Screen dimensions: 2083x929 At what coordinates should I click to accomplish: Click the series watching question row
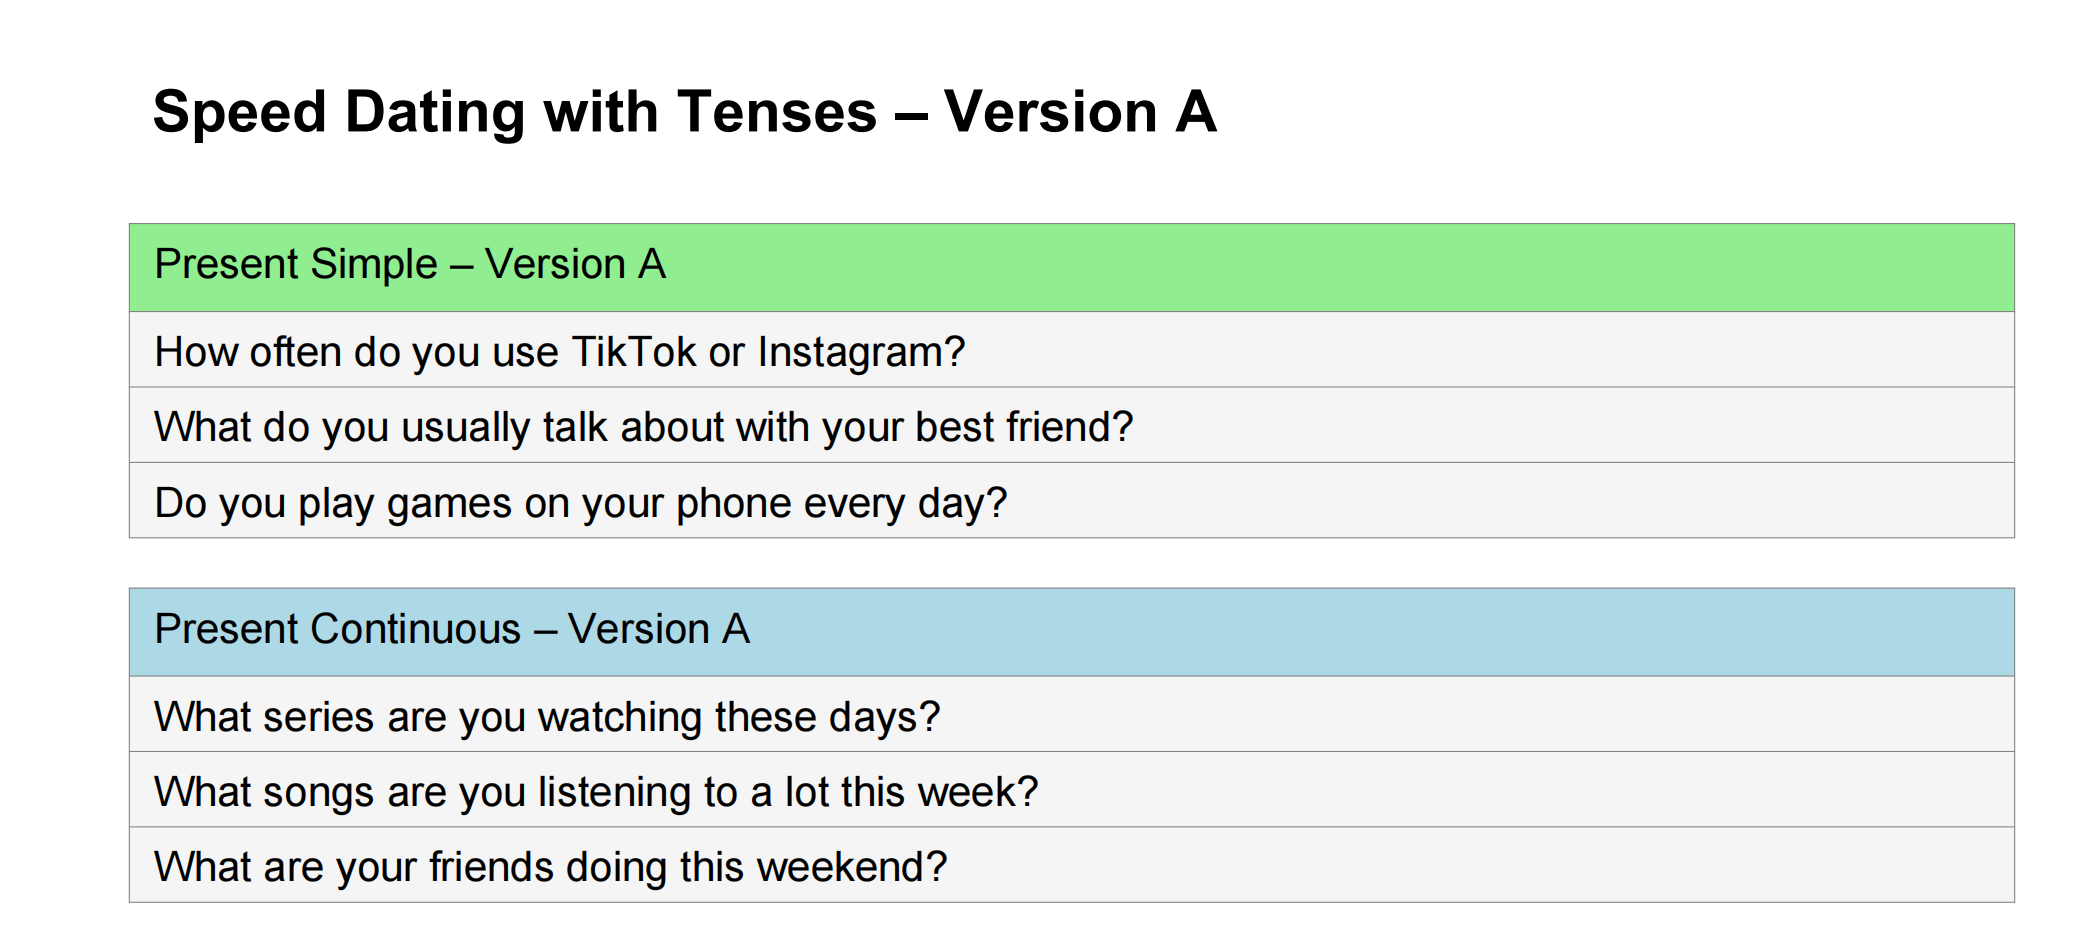[x=1070, y=716]
